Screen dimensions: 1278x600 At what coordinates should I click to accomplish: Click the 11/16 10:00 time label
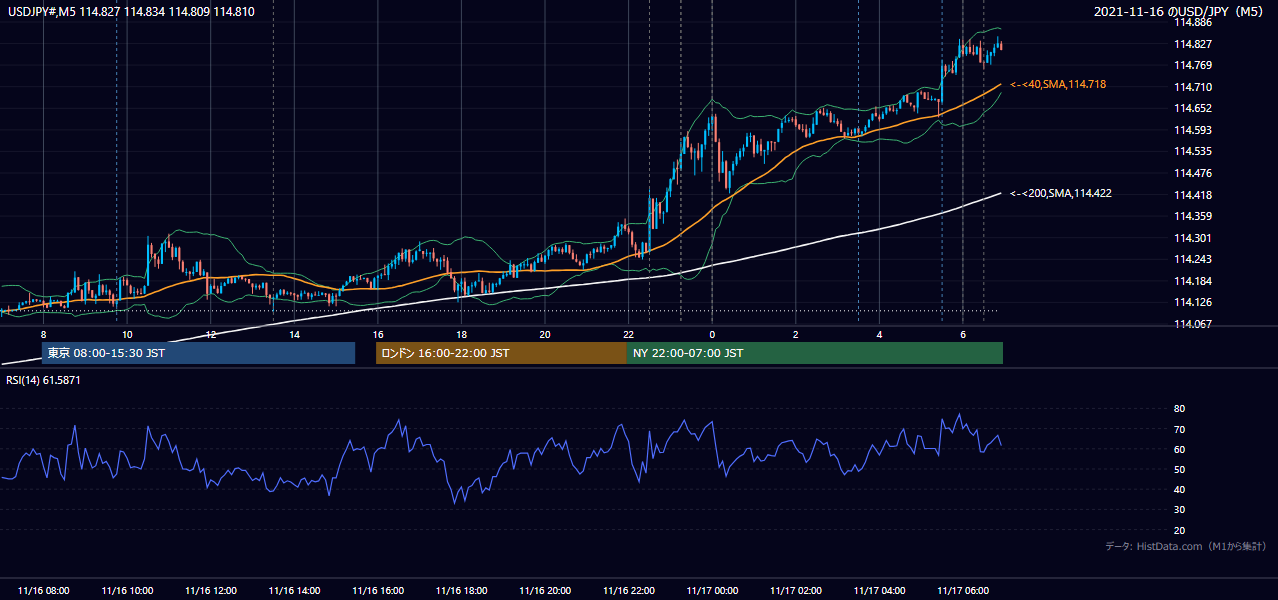(x=127, y=591)
